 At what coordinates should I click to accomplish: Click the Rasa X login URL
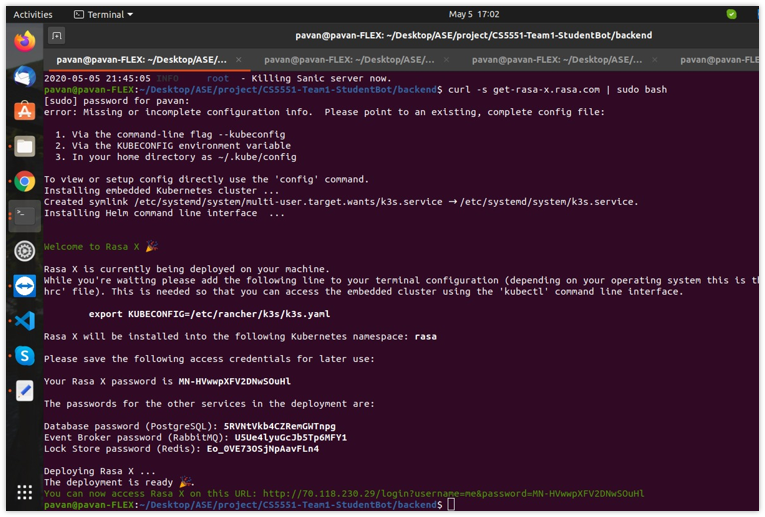[x=453, y=494]
